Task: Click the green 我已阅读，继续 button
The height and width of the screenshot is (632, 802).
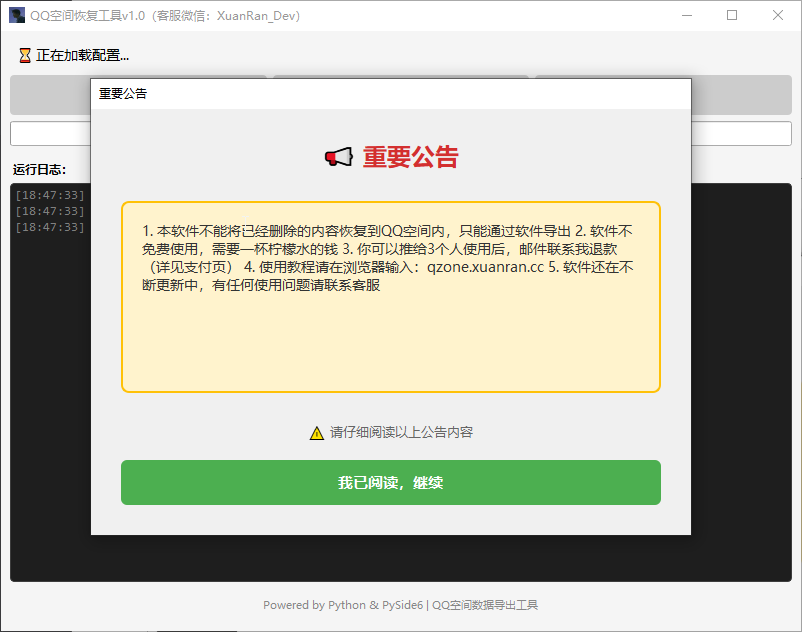Action: [x=390, y=482]
